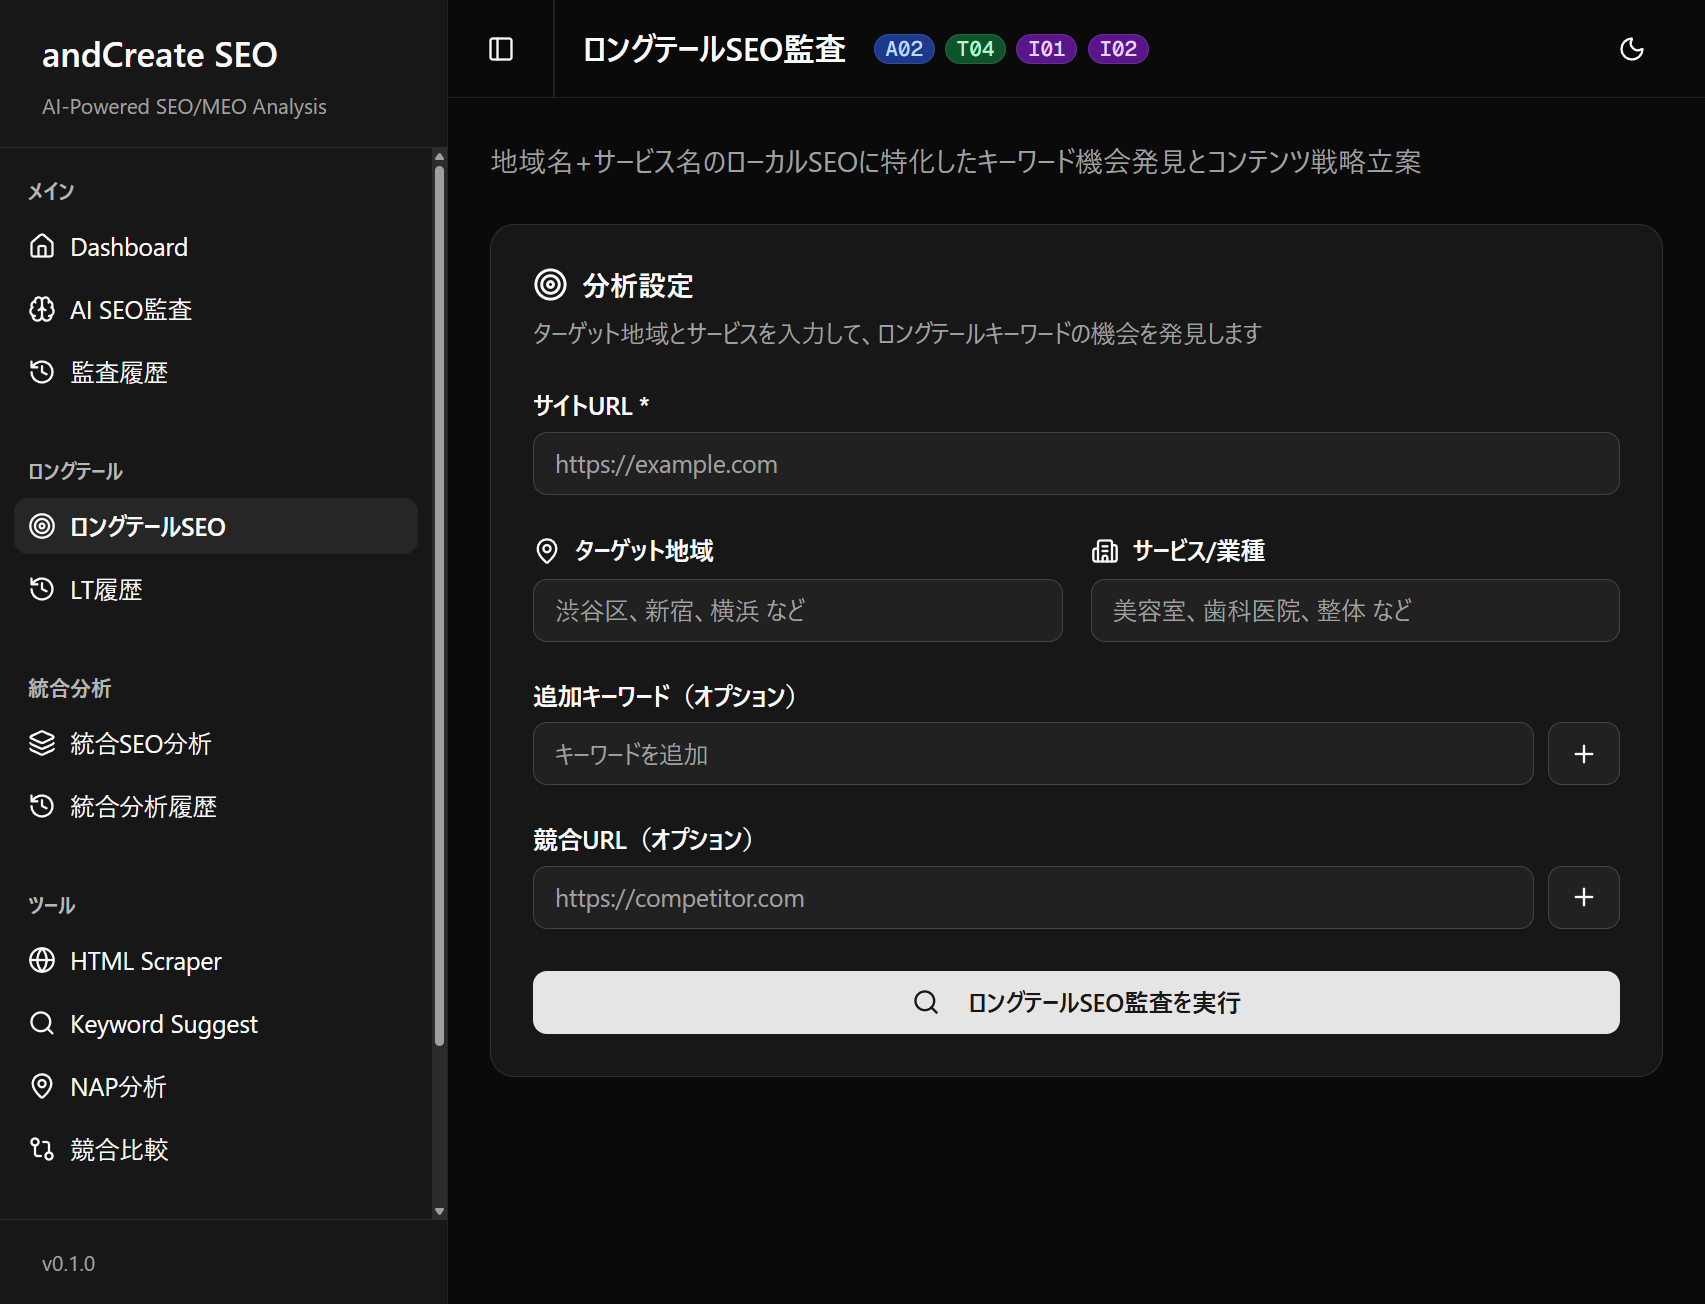Viewport: 1705px width, 1304px height.
Task: Click inside the ターゲット地域 field
Action: [797, 610]
